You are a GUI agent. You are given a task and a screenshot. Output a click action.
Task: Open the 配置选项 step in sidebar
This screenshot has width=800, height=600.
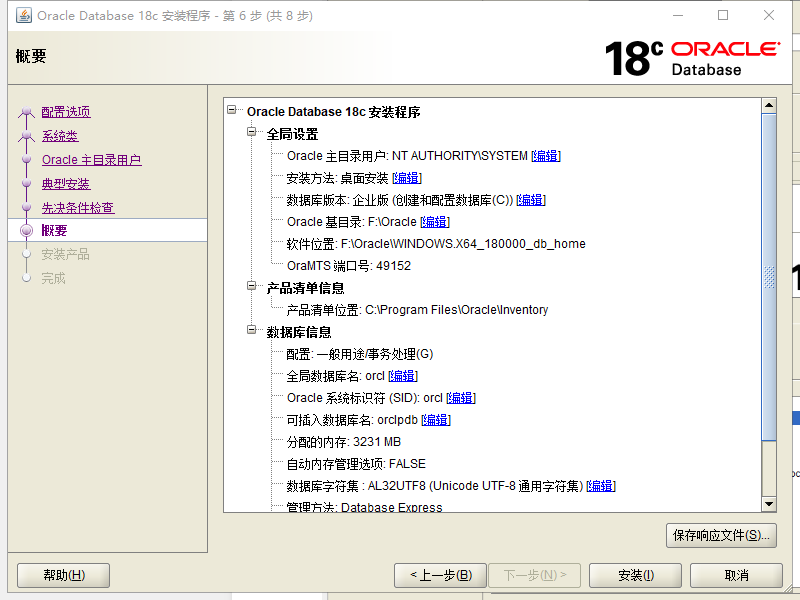pos(66,112)
